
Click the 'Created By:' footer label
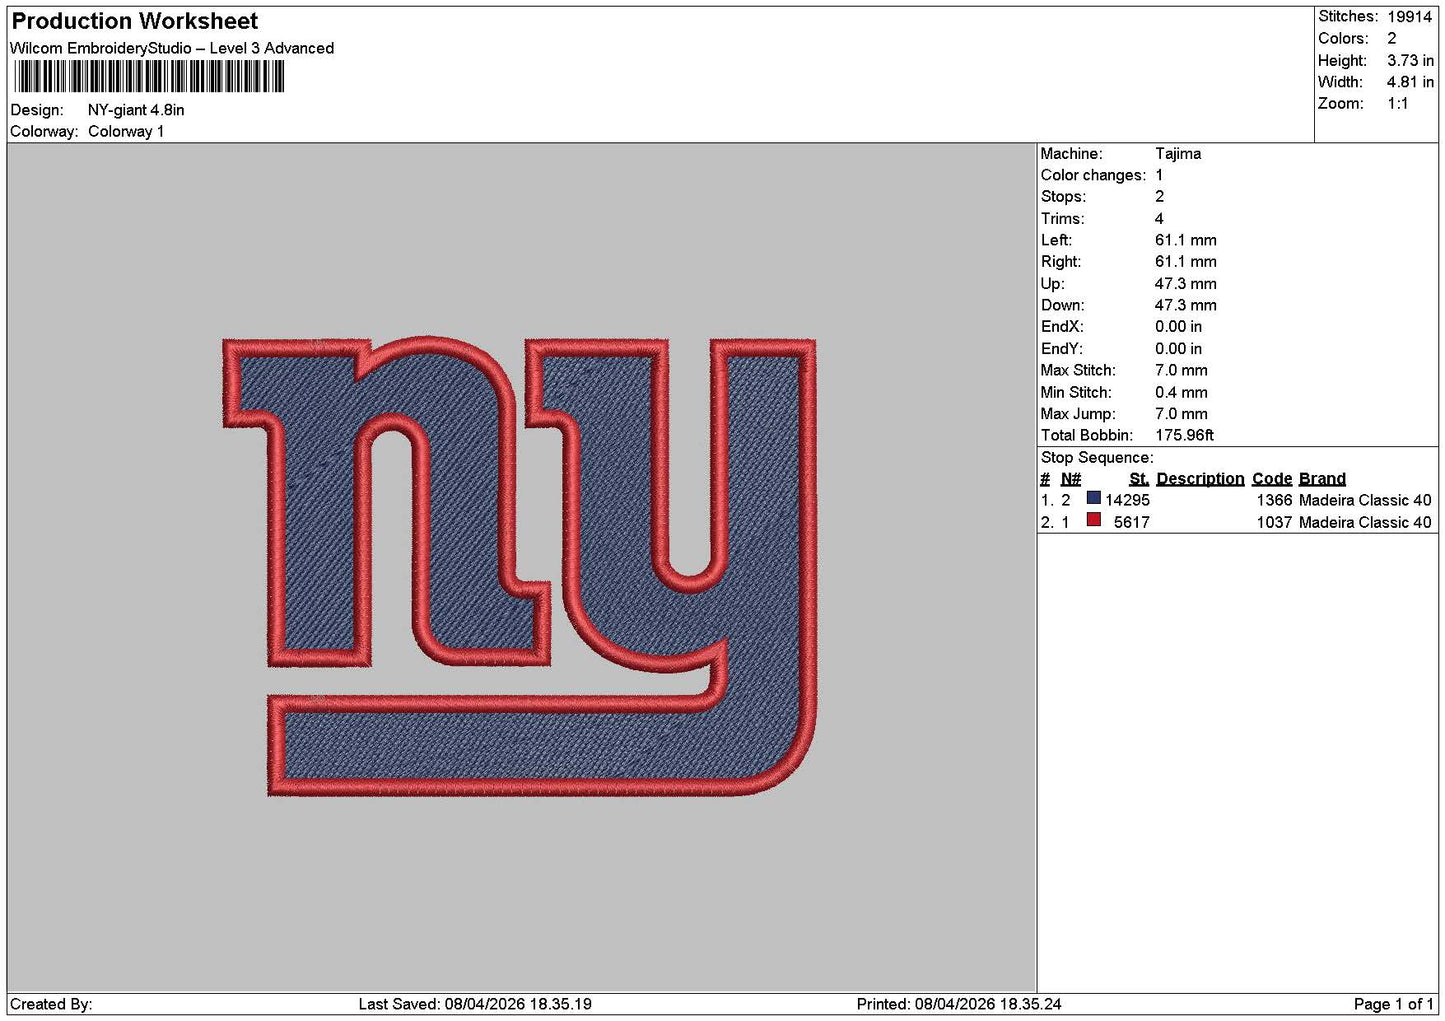click(51, 1004)
